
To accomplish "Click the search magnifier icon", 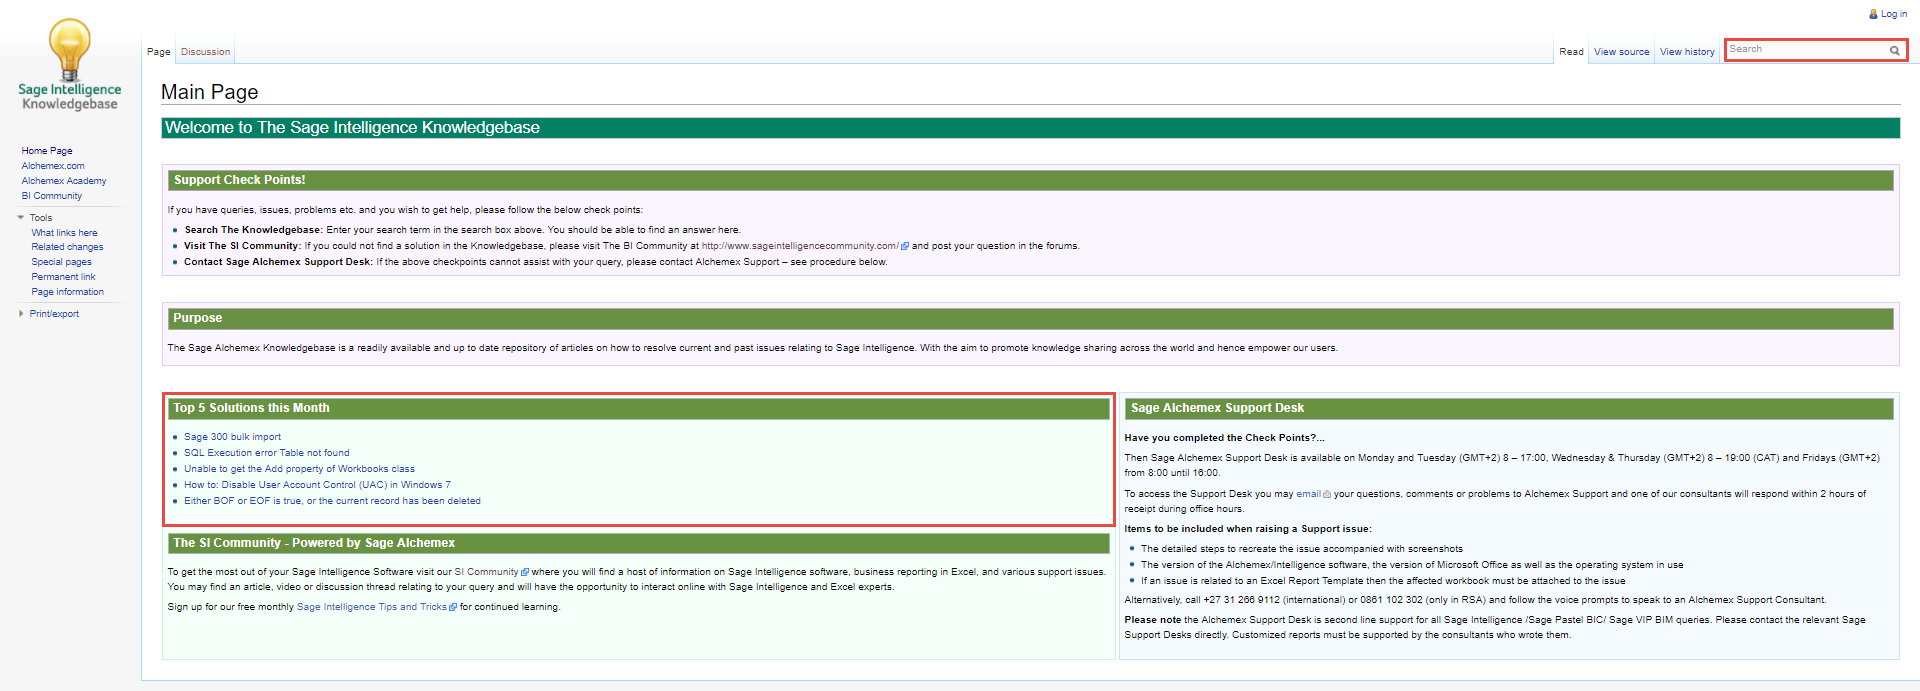I will pyautogui.click(x=1894, y=50).
